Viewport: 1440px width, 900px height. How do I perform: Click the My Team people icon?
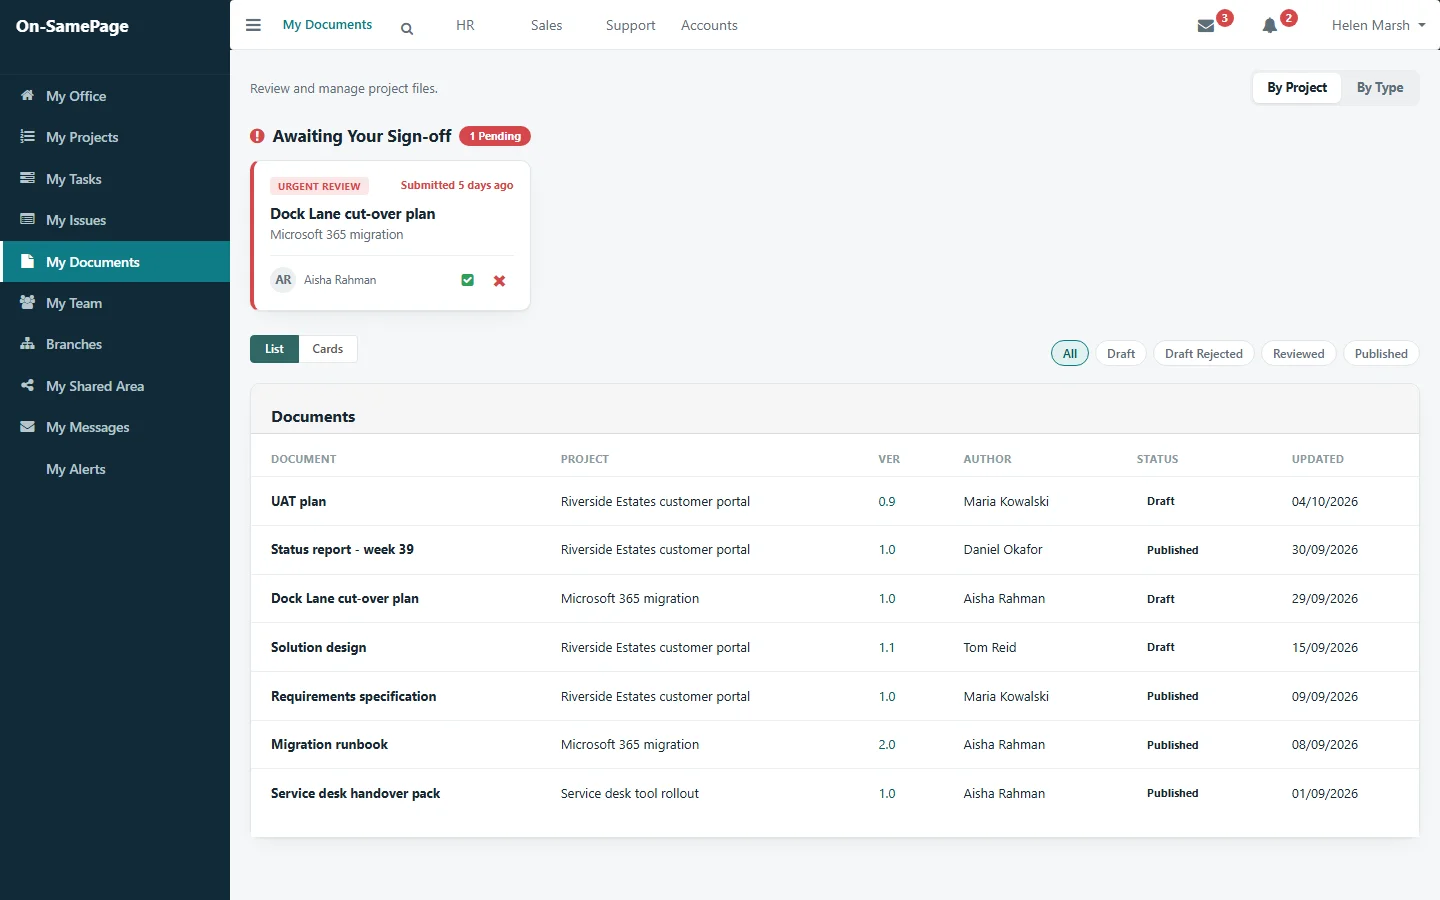click(27, 302)
